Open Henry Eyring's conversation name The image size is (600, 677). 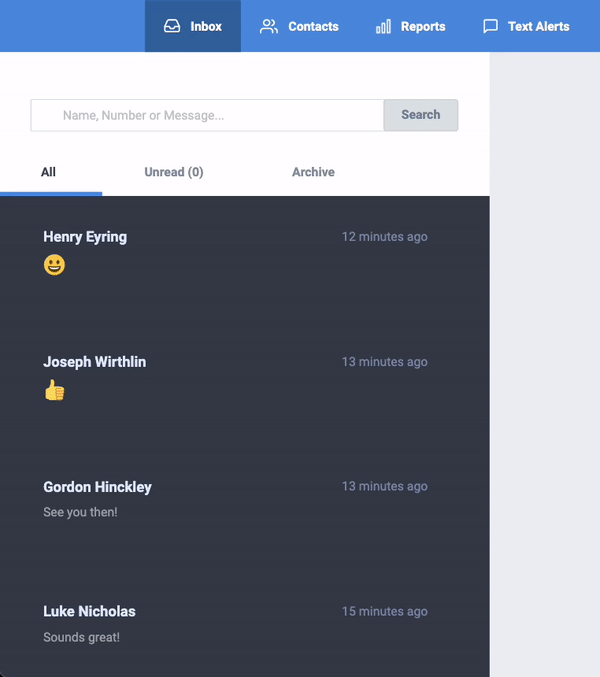[85, 237]
